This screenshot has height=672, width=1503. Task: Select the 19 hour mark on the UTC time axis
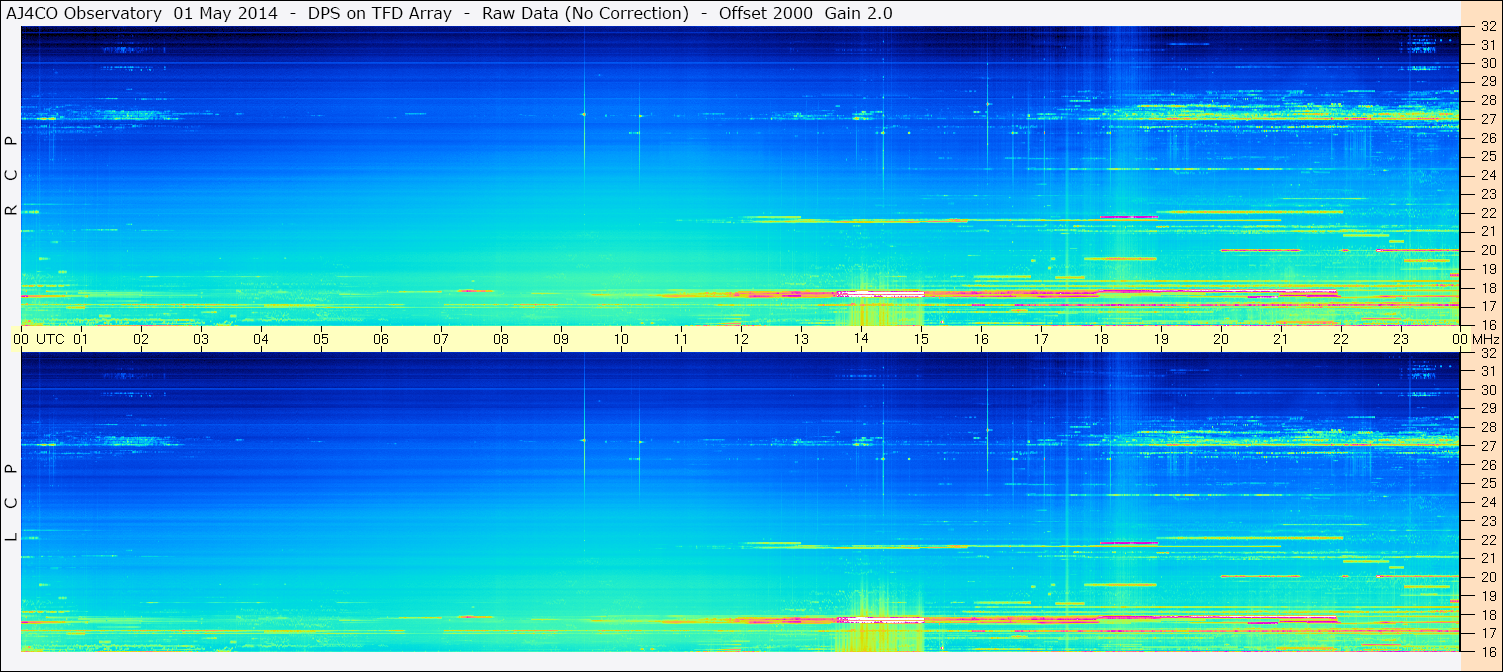1161,339
